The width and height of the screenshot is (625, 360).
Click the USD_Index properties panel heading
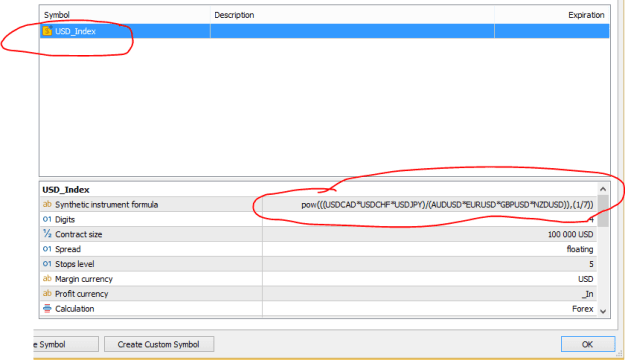[66, 190]
